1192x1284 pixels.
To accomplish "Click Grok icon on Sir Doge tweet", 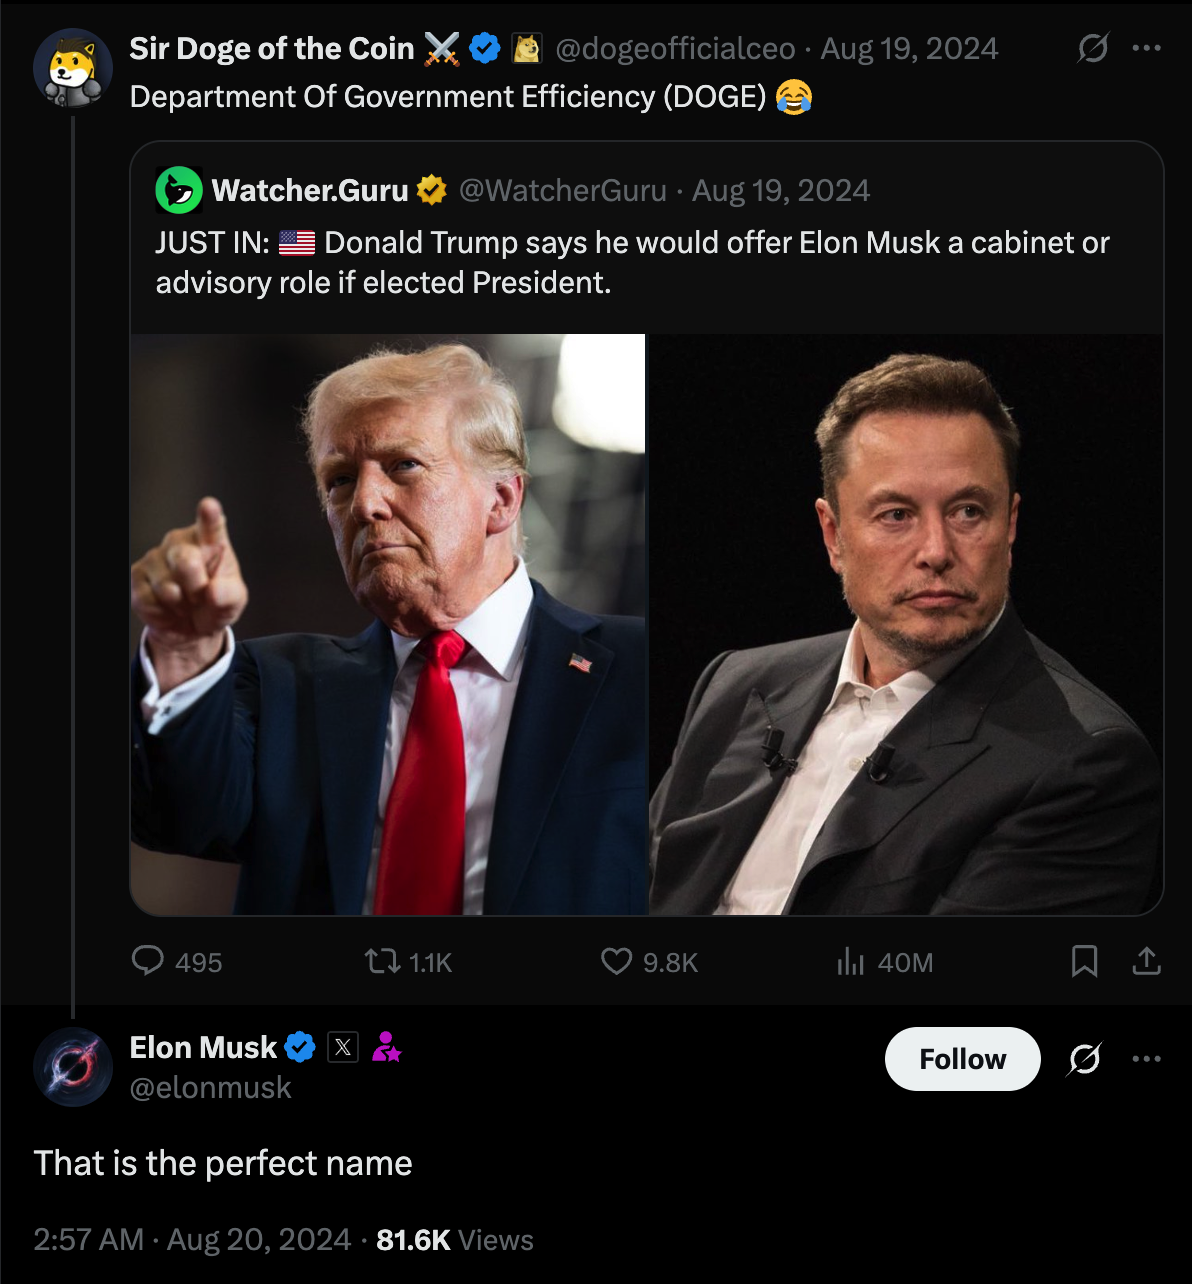I will click(x=1093, y=48).
